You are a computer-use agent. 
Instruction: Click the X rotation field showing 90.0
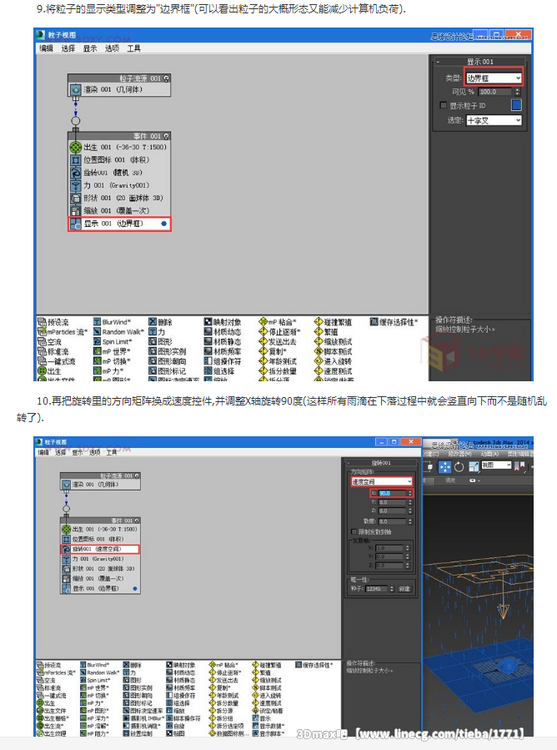coord(392,493)
